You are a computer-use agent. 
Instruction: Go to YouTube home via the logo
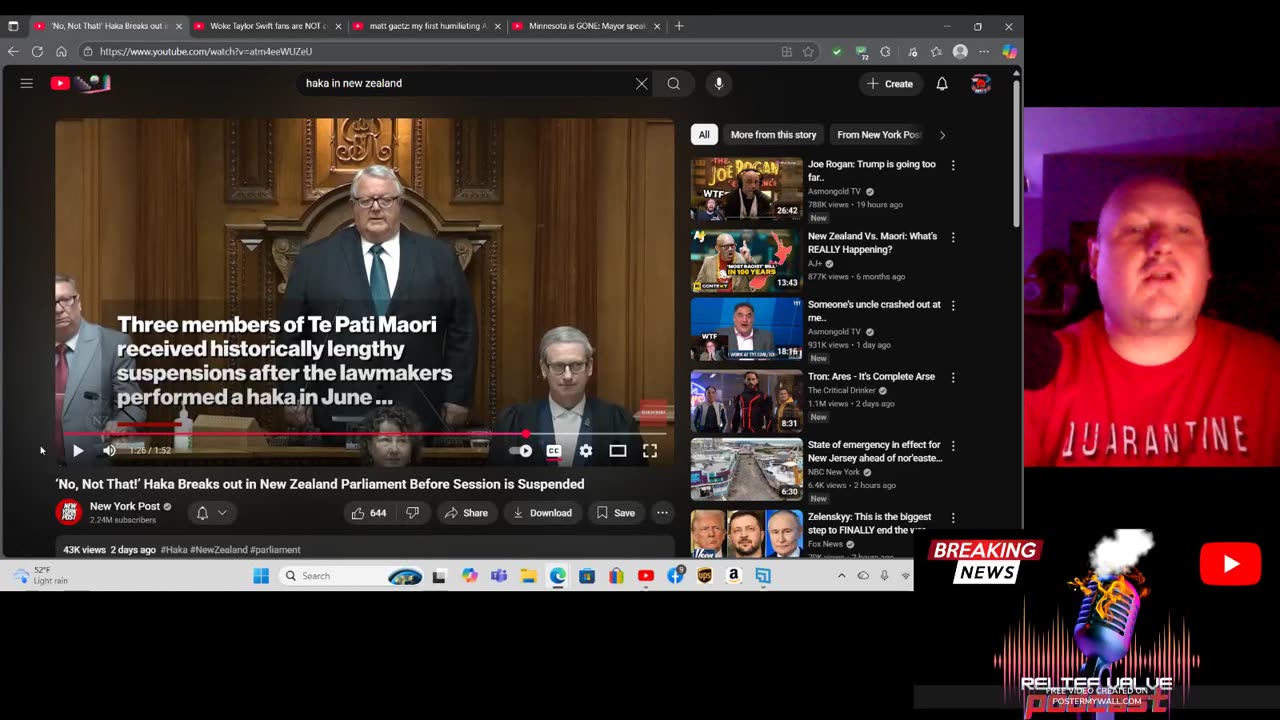[x=80, y=84]
